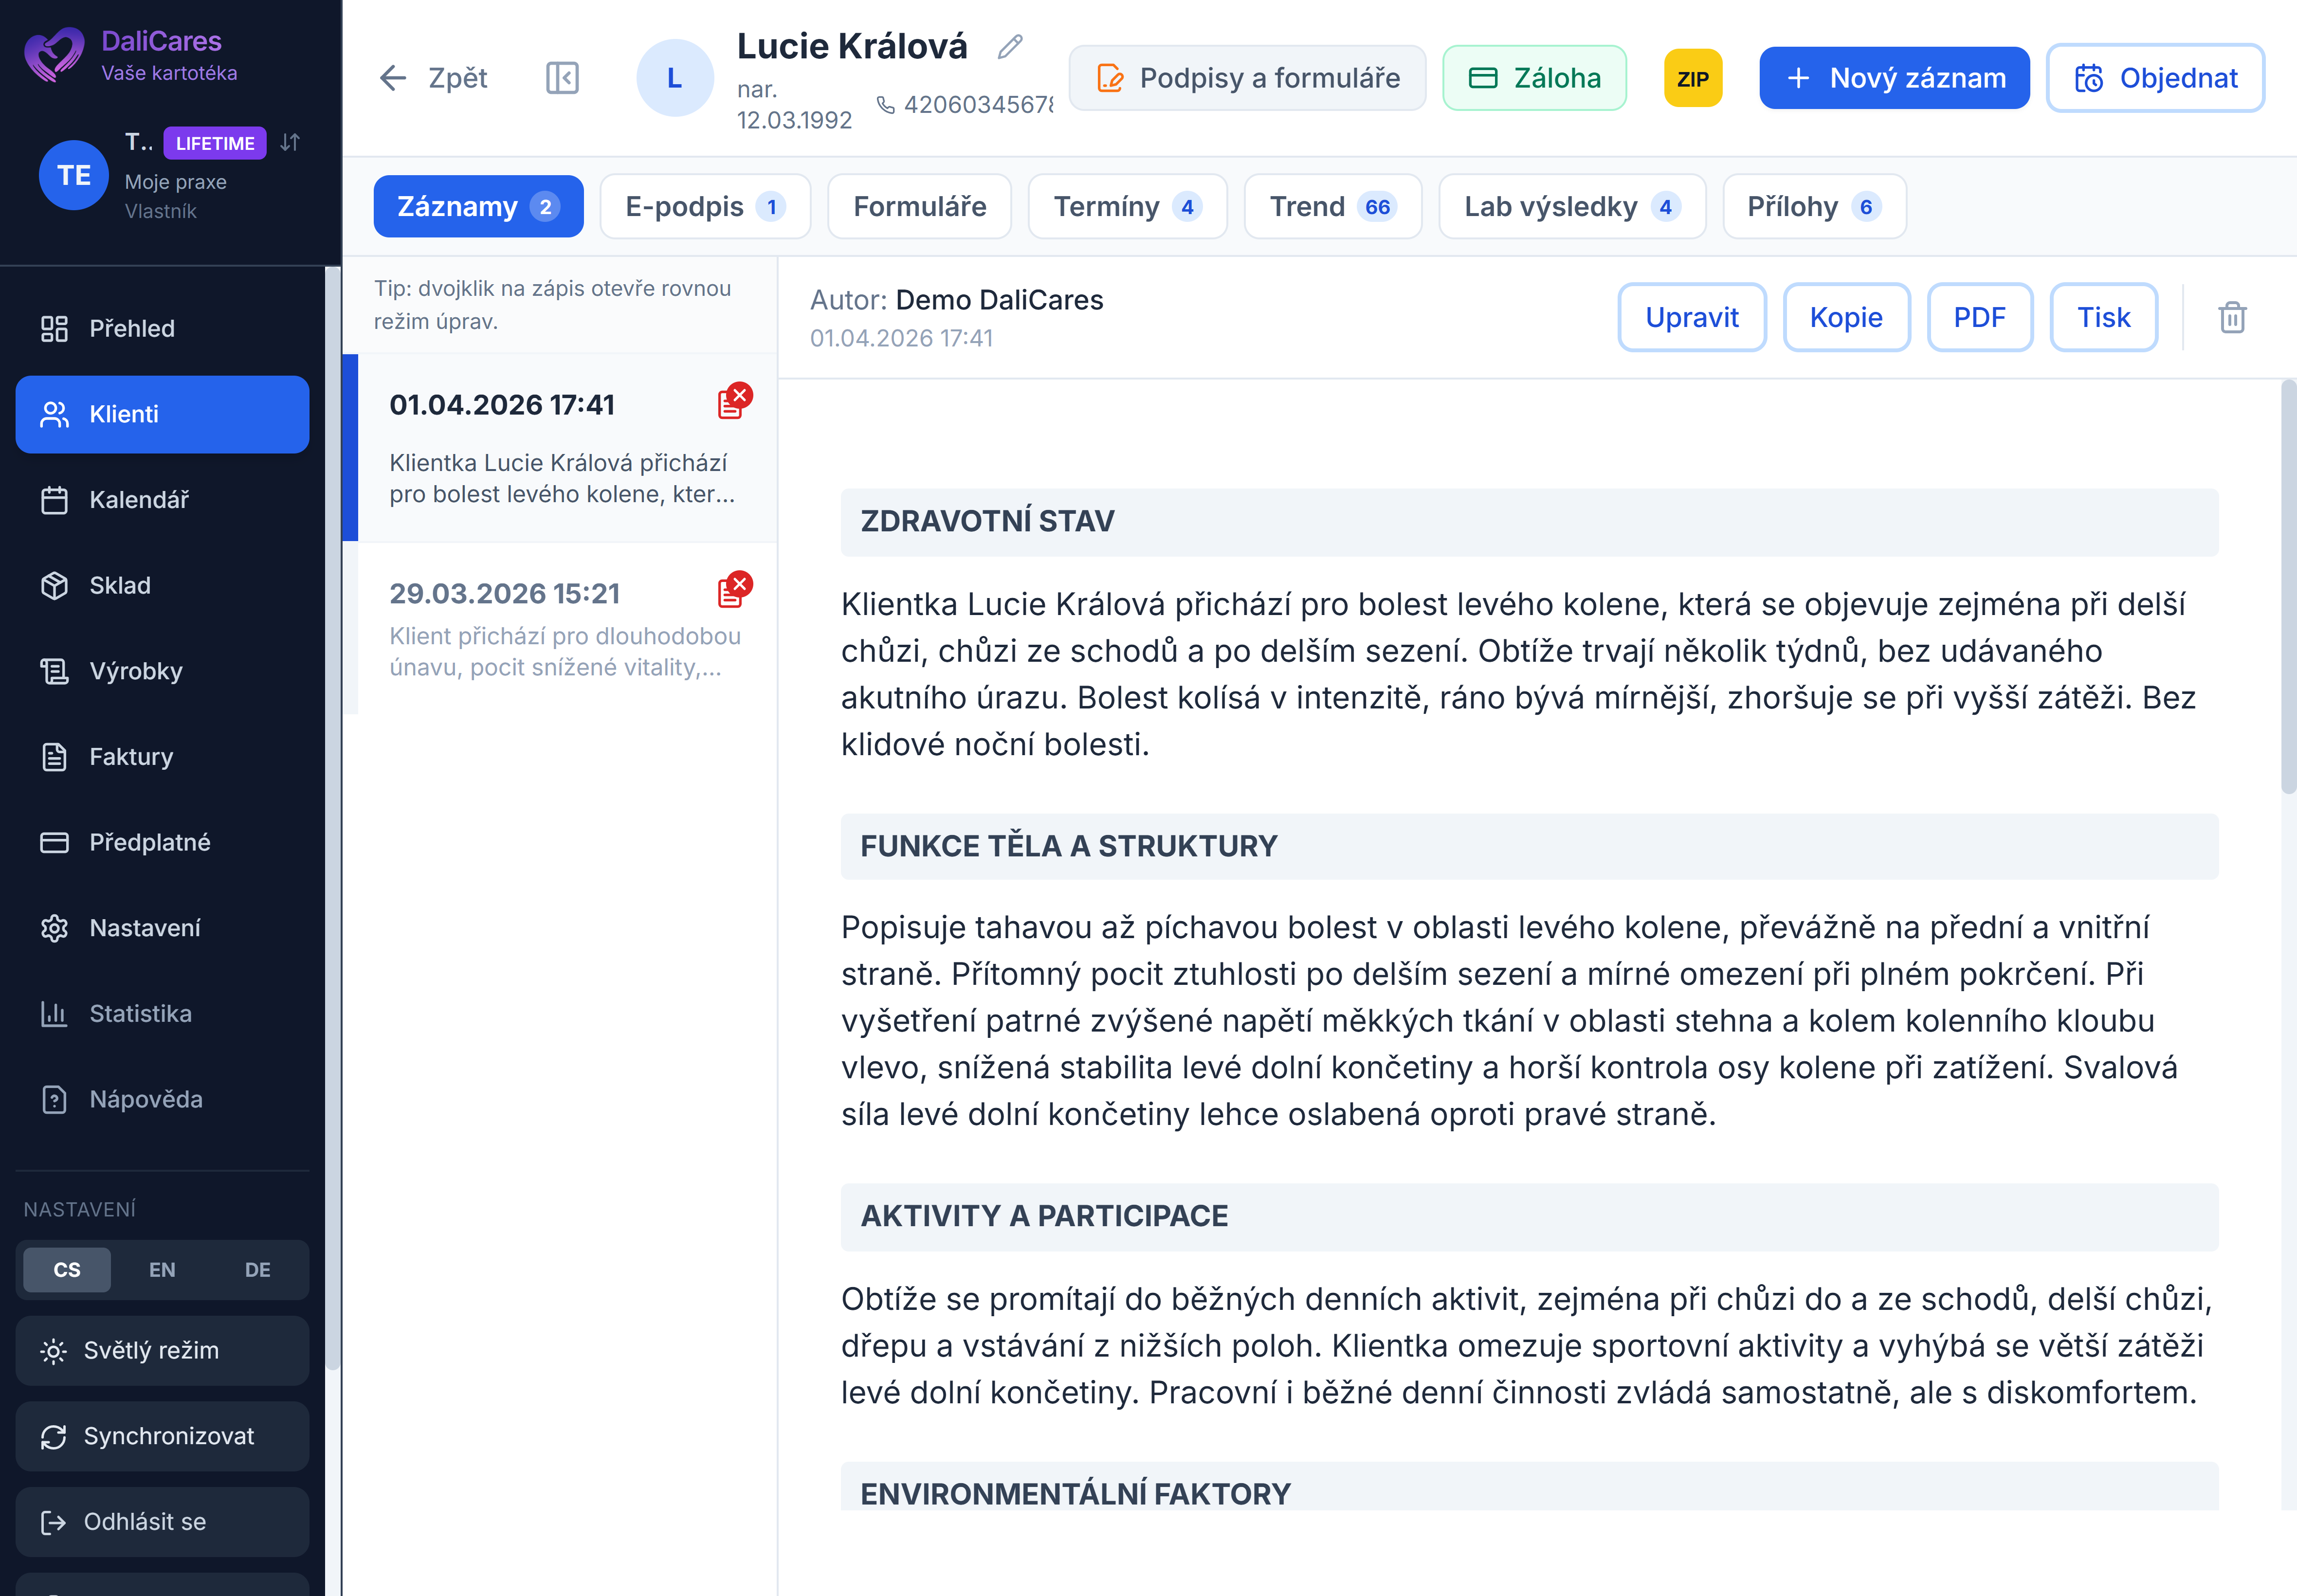Switch practice using the swap arrows icon
This screenshot has height=1596, width=2297.
click(290, 142)
